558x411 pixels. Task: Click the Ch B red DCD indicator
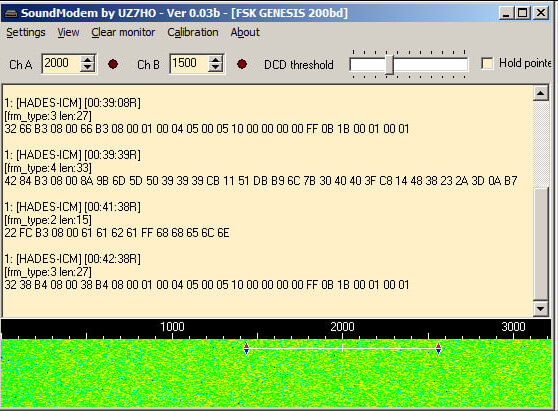[x=242, y=64]
